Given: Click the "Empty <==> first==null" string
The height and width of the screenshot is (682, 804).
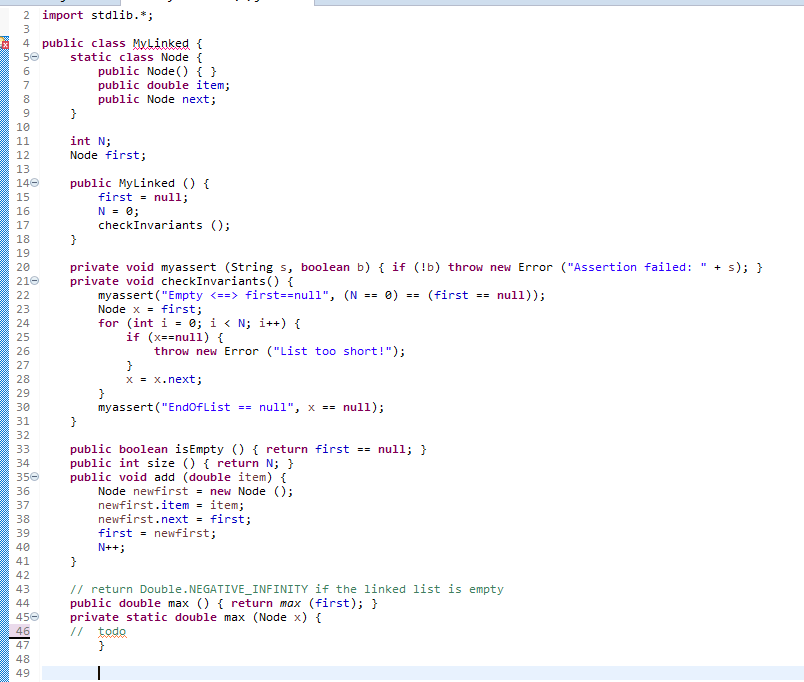Looking at the screenshot, I should [x=245, y=295].
